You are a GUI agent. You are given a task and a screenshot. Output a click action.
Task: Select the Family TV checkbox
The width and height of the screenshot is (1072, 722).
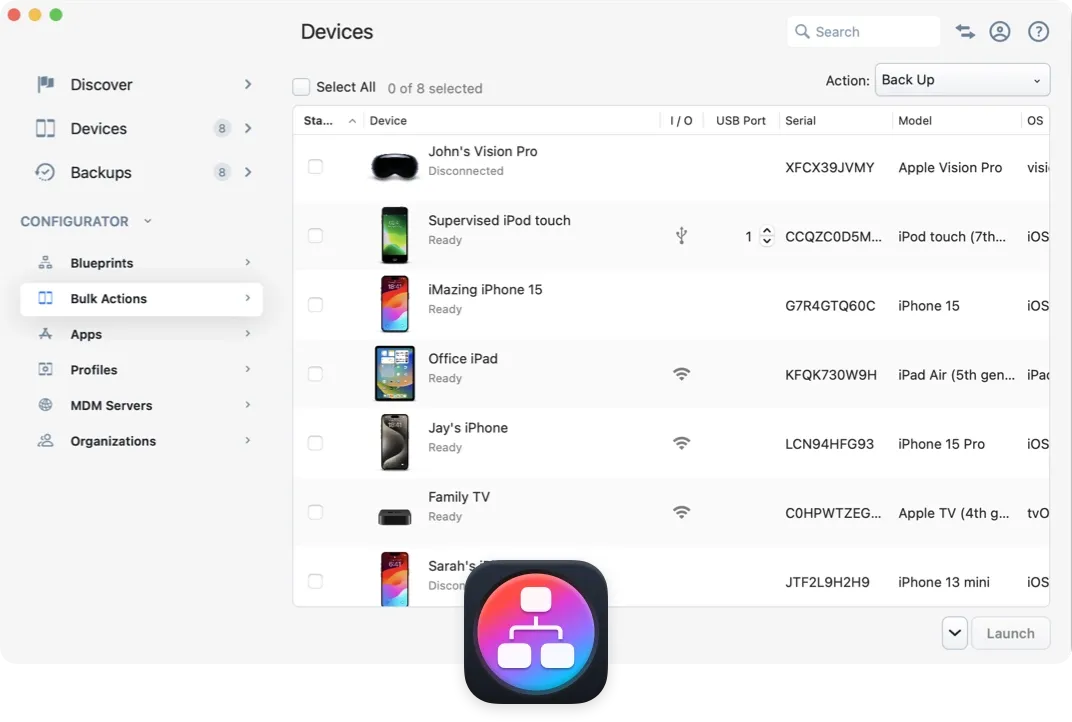pyautogui.click(x=316, y=512)
